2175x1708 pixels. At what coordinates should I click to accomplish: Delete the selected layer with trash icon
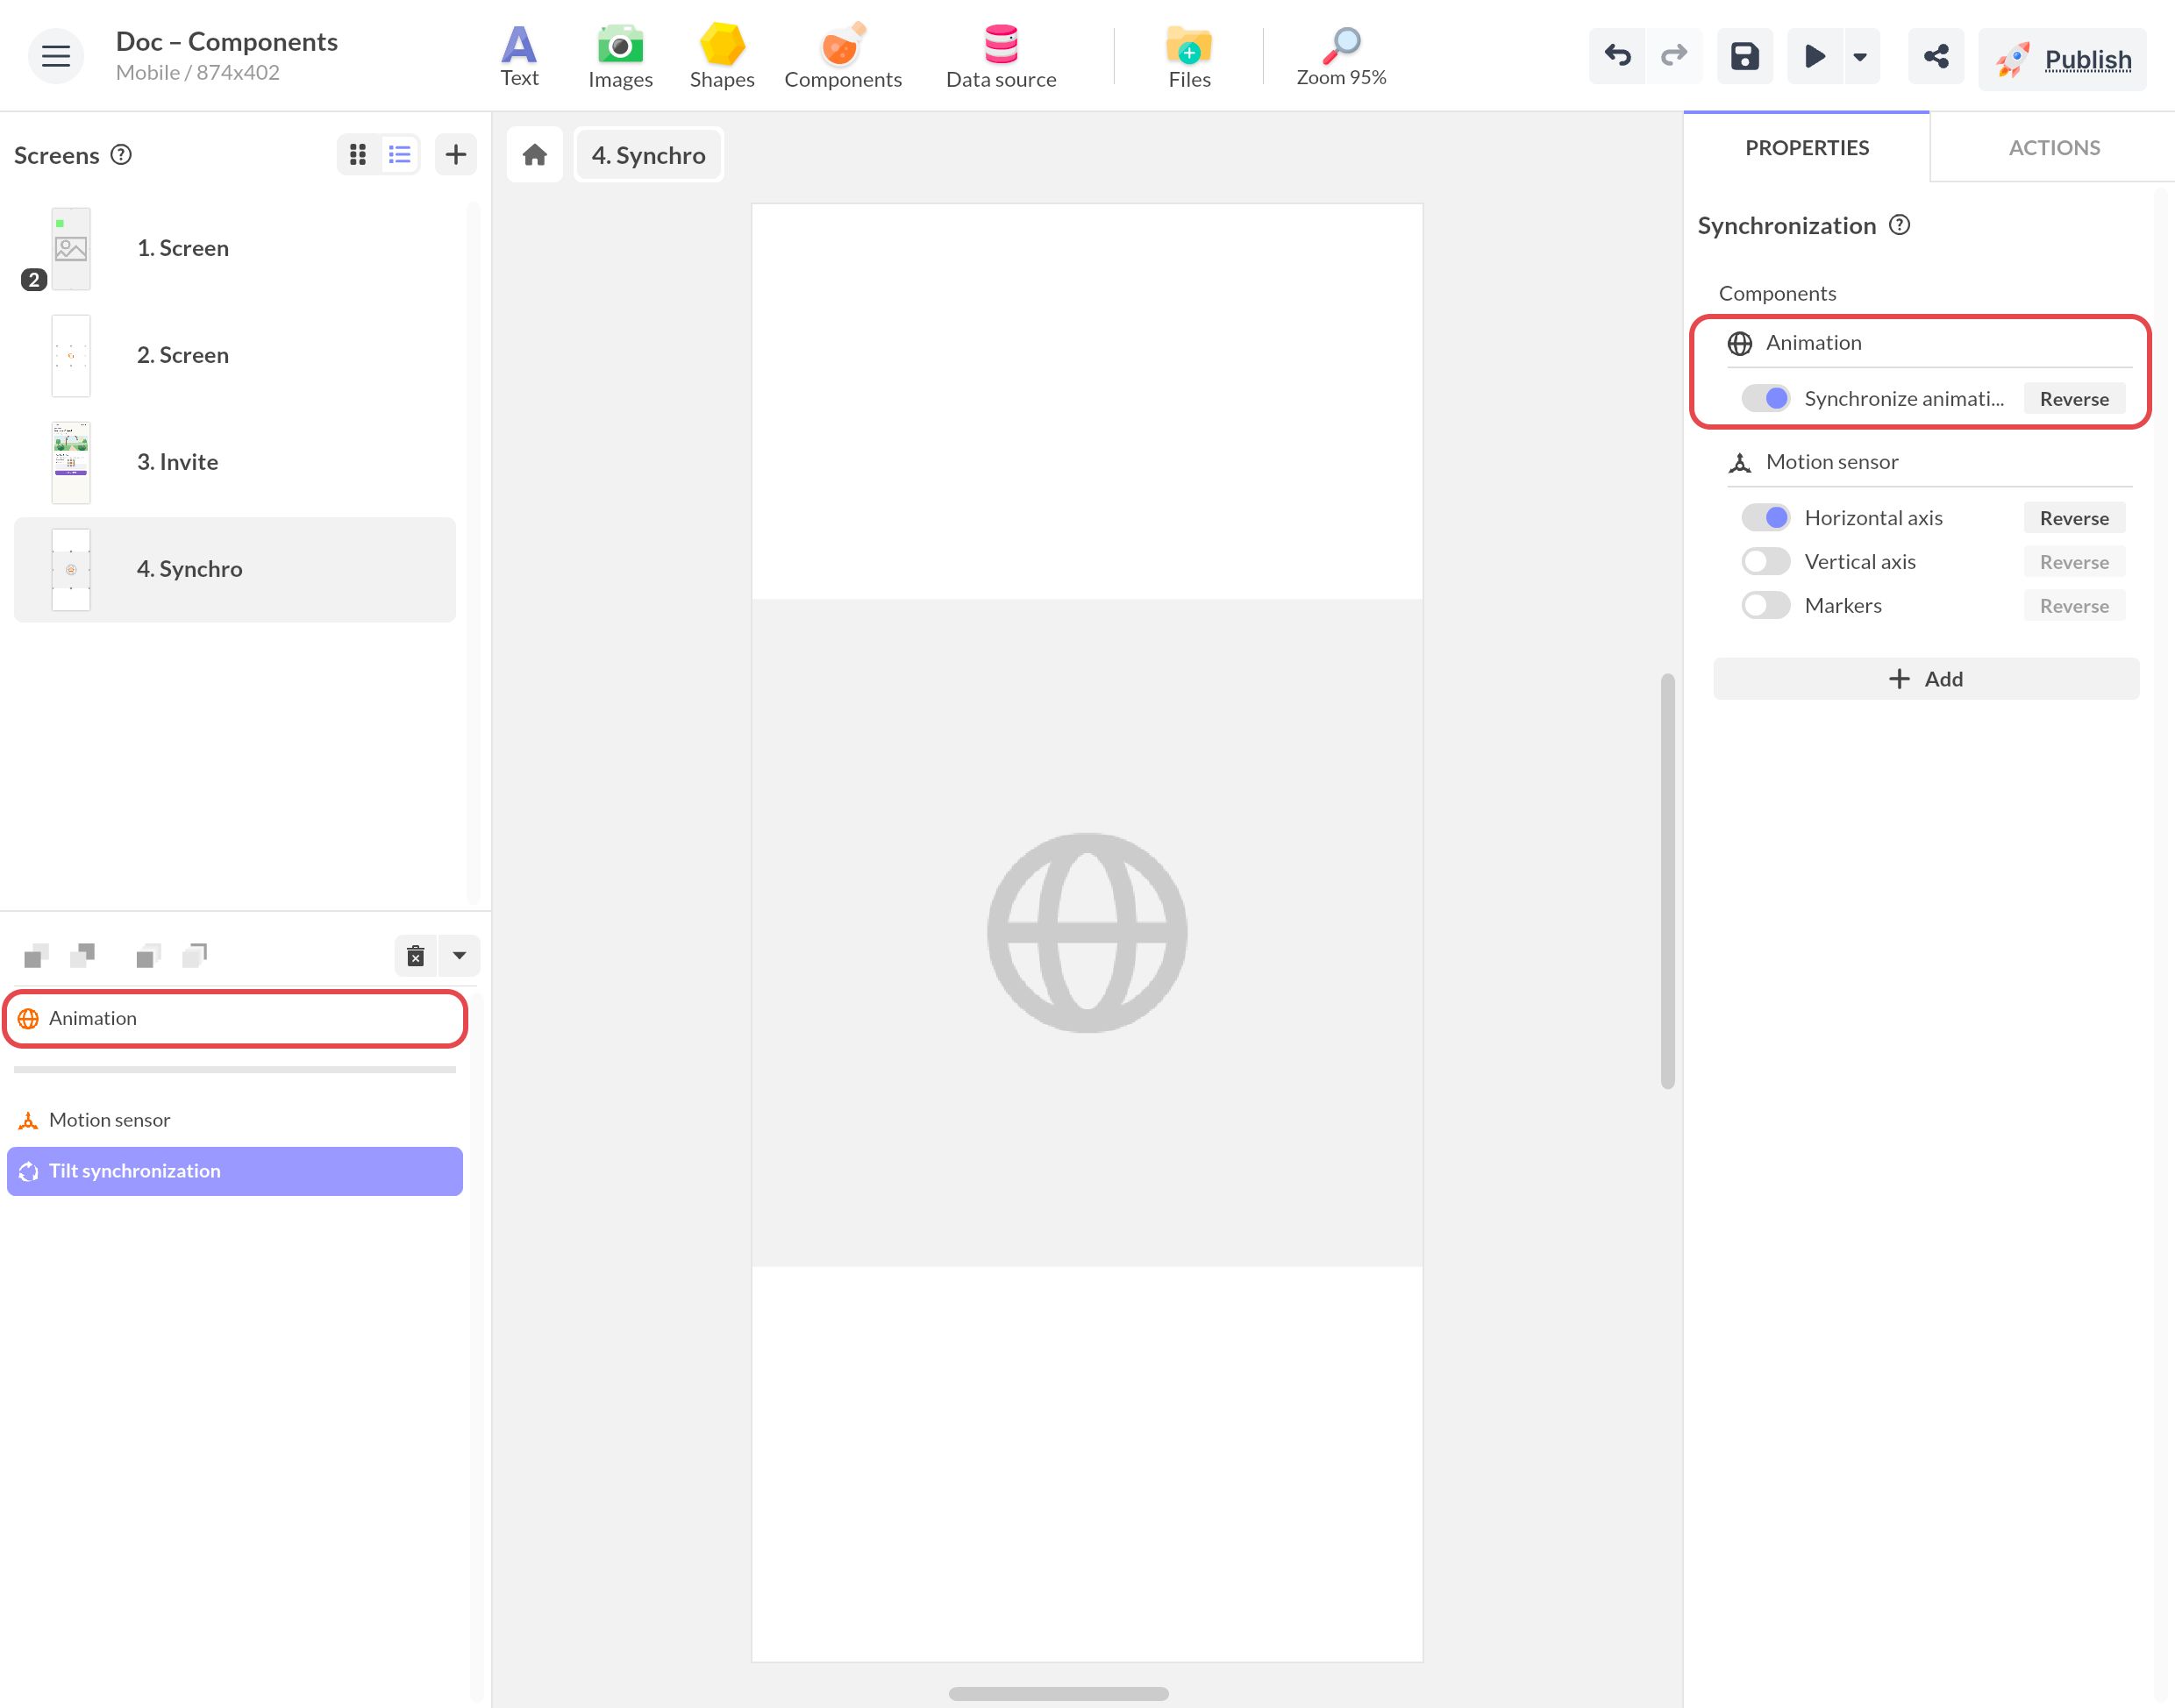(x=416, y=956)
